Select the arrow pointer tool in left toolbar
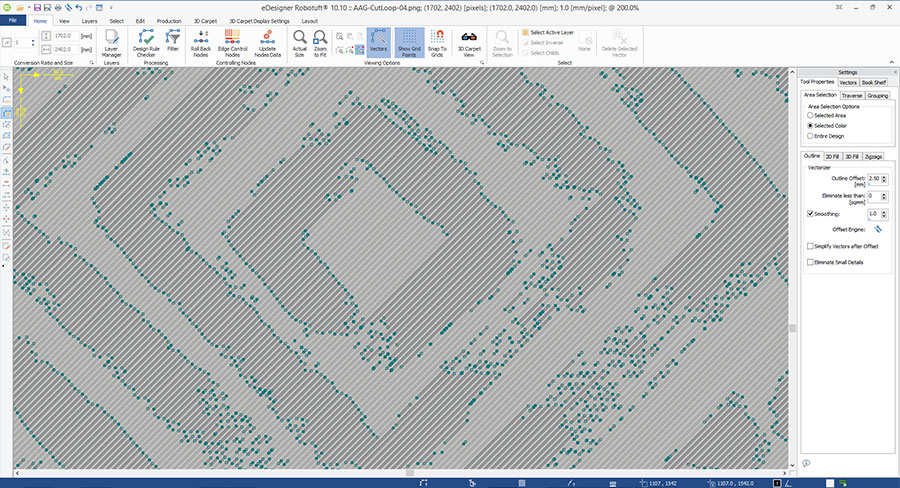Screen dimensions: 900x488 pos(6,76)
